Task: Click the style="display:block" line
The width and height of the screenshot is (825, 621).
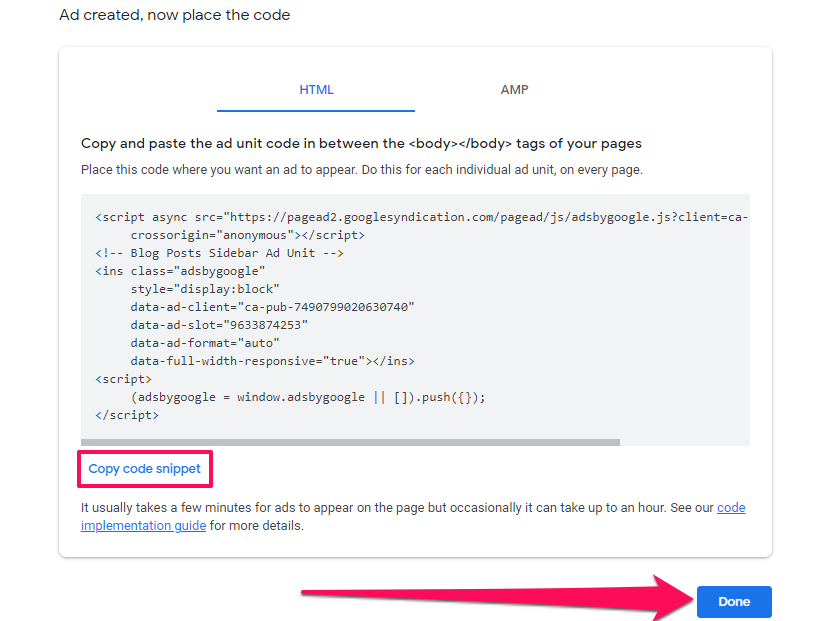Action: pyautogui.click(x=205, y=289)
